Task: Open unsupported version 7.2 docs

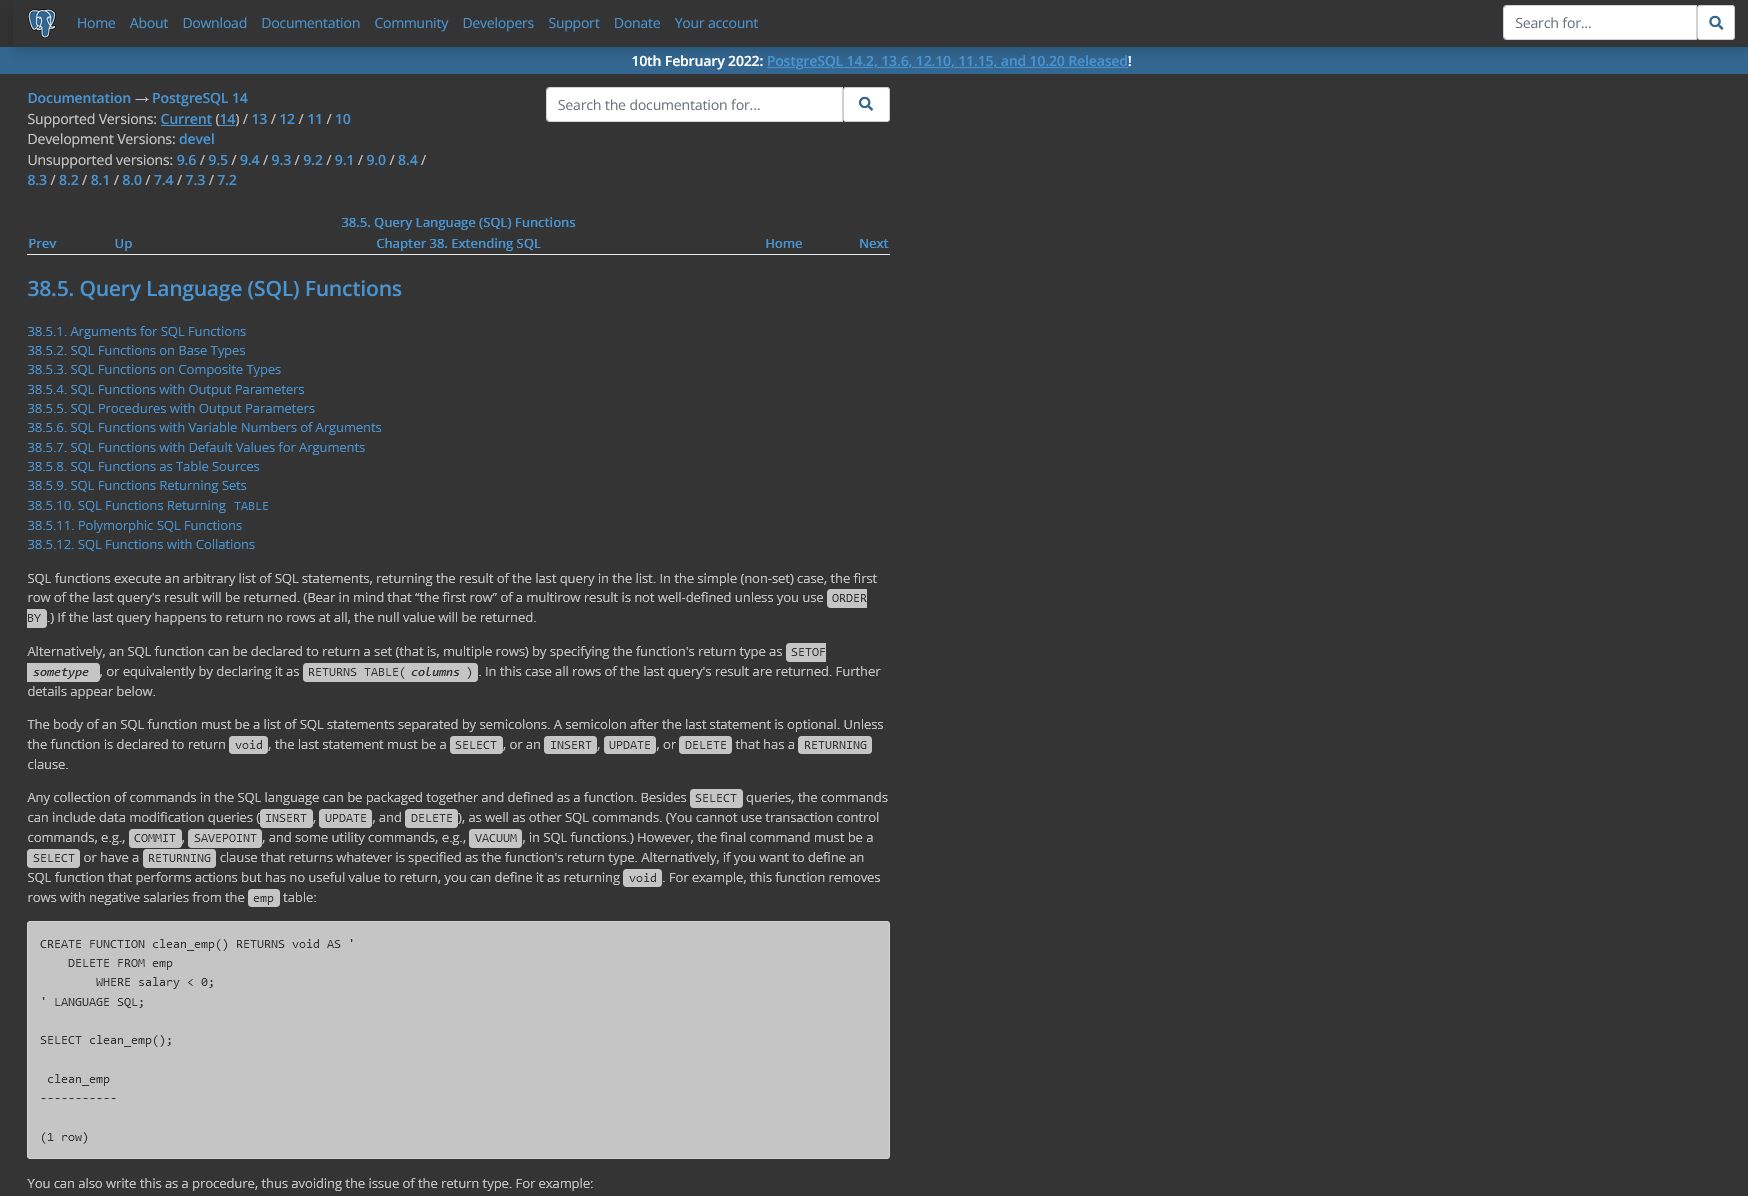Action: (x=227, y=180)
